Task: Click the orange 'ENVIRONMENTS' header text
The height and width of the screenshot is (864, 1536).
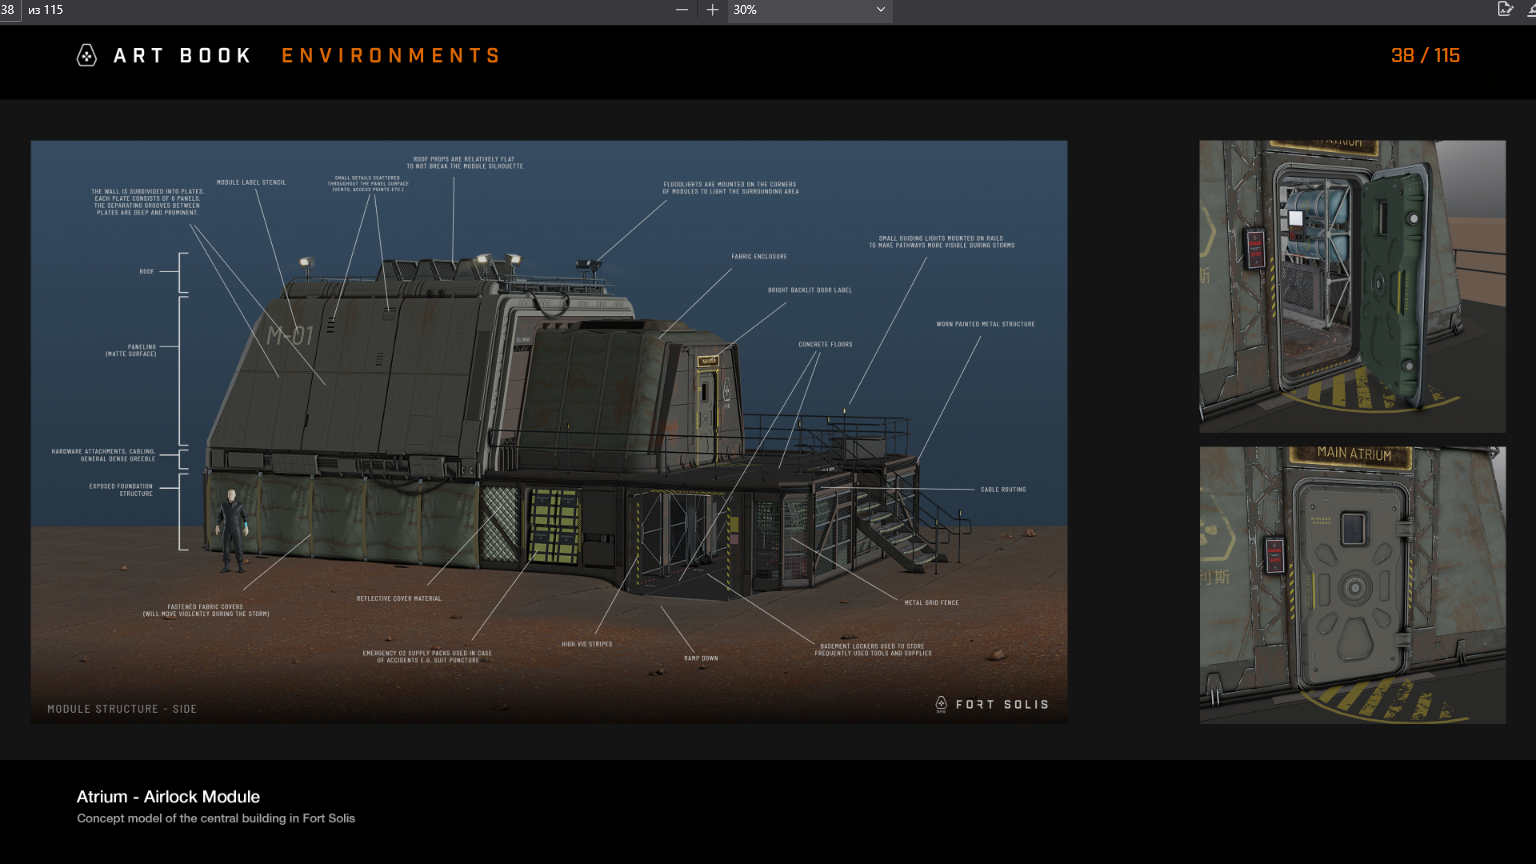Action: 390,56
